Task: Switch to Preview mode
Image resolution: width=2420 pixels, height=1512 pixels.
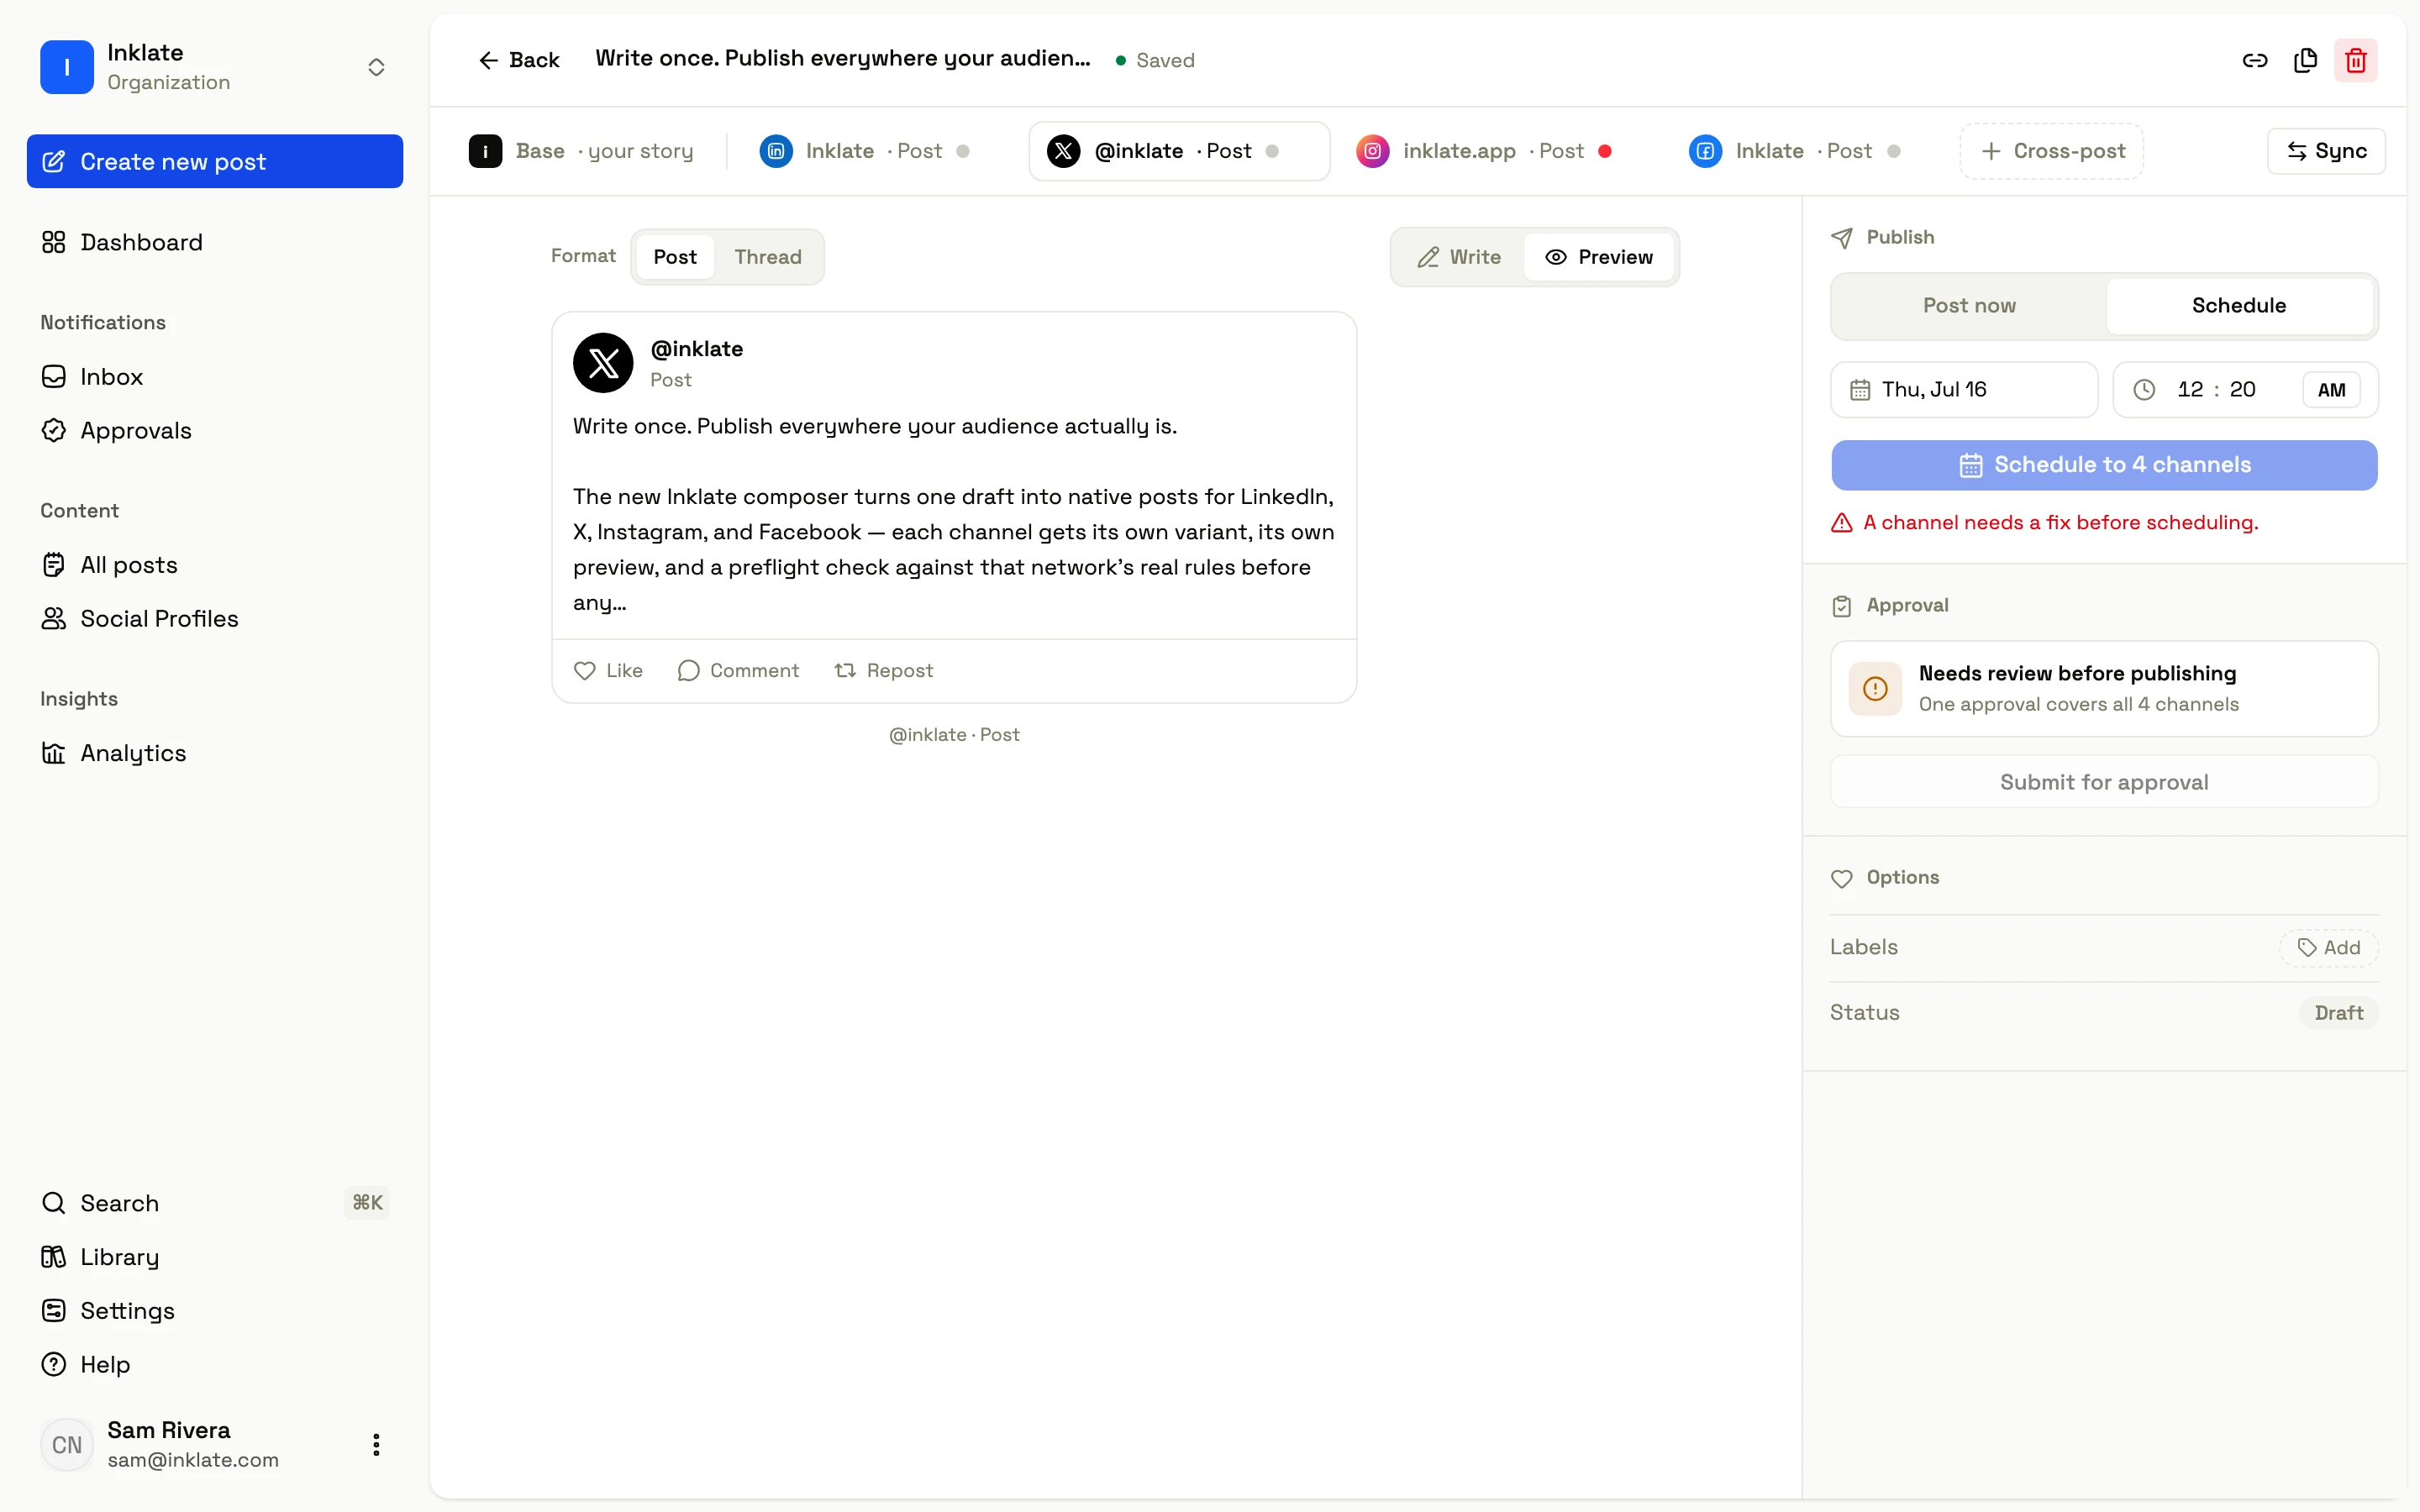Action: (1599, 257)
